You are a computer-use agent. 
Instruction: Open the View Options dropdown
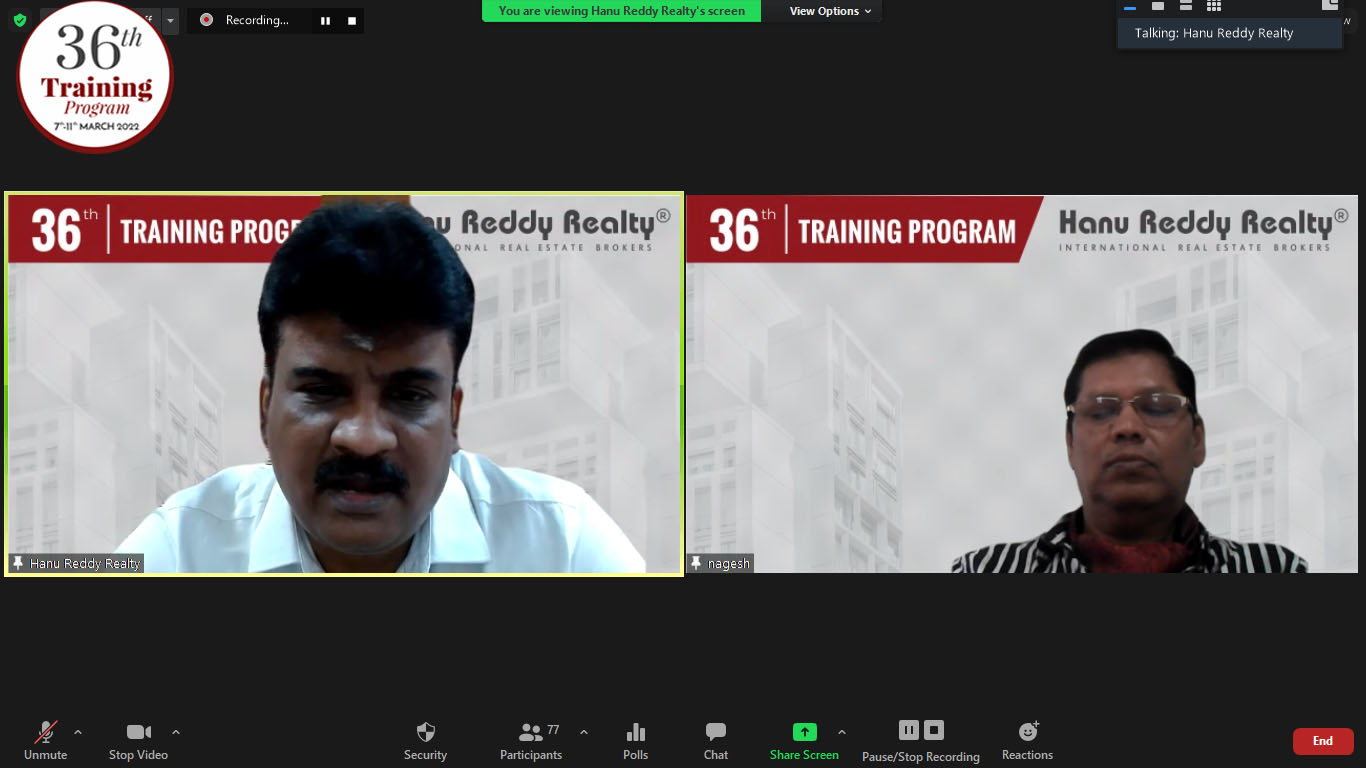point(830,11)
